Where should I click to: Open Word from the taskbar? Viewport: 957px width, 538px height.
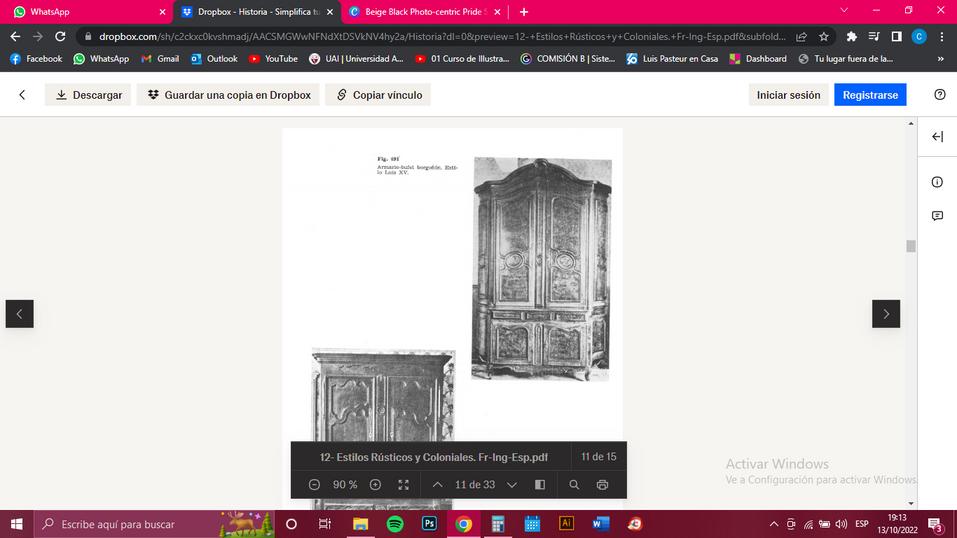601,524
